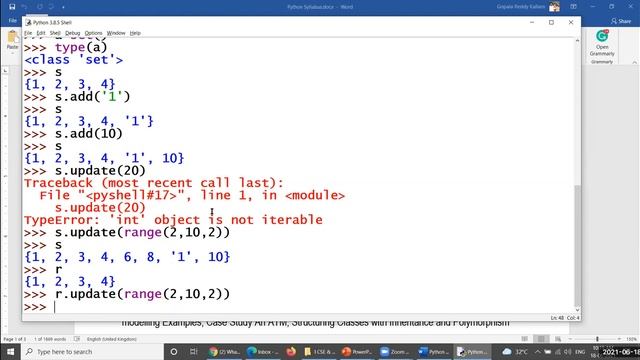Click the Python Shell vertical scrollbar
640x360 pixels.
click(577, 245)
